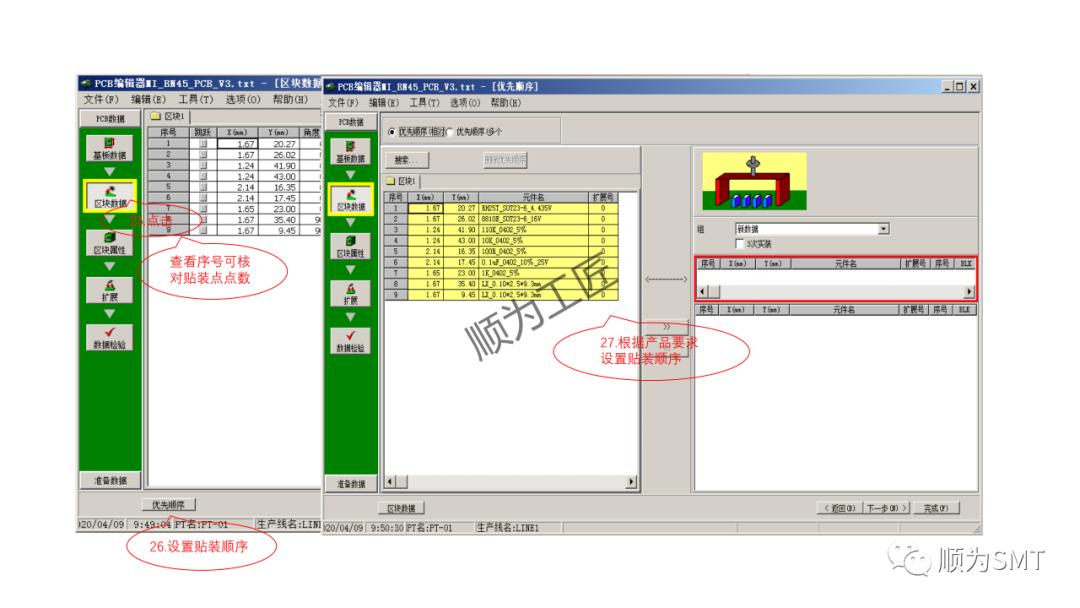Open 选项(O) menu in 优先顺序 window

pos(465,103)
